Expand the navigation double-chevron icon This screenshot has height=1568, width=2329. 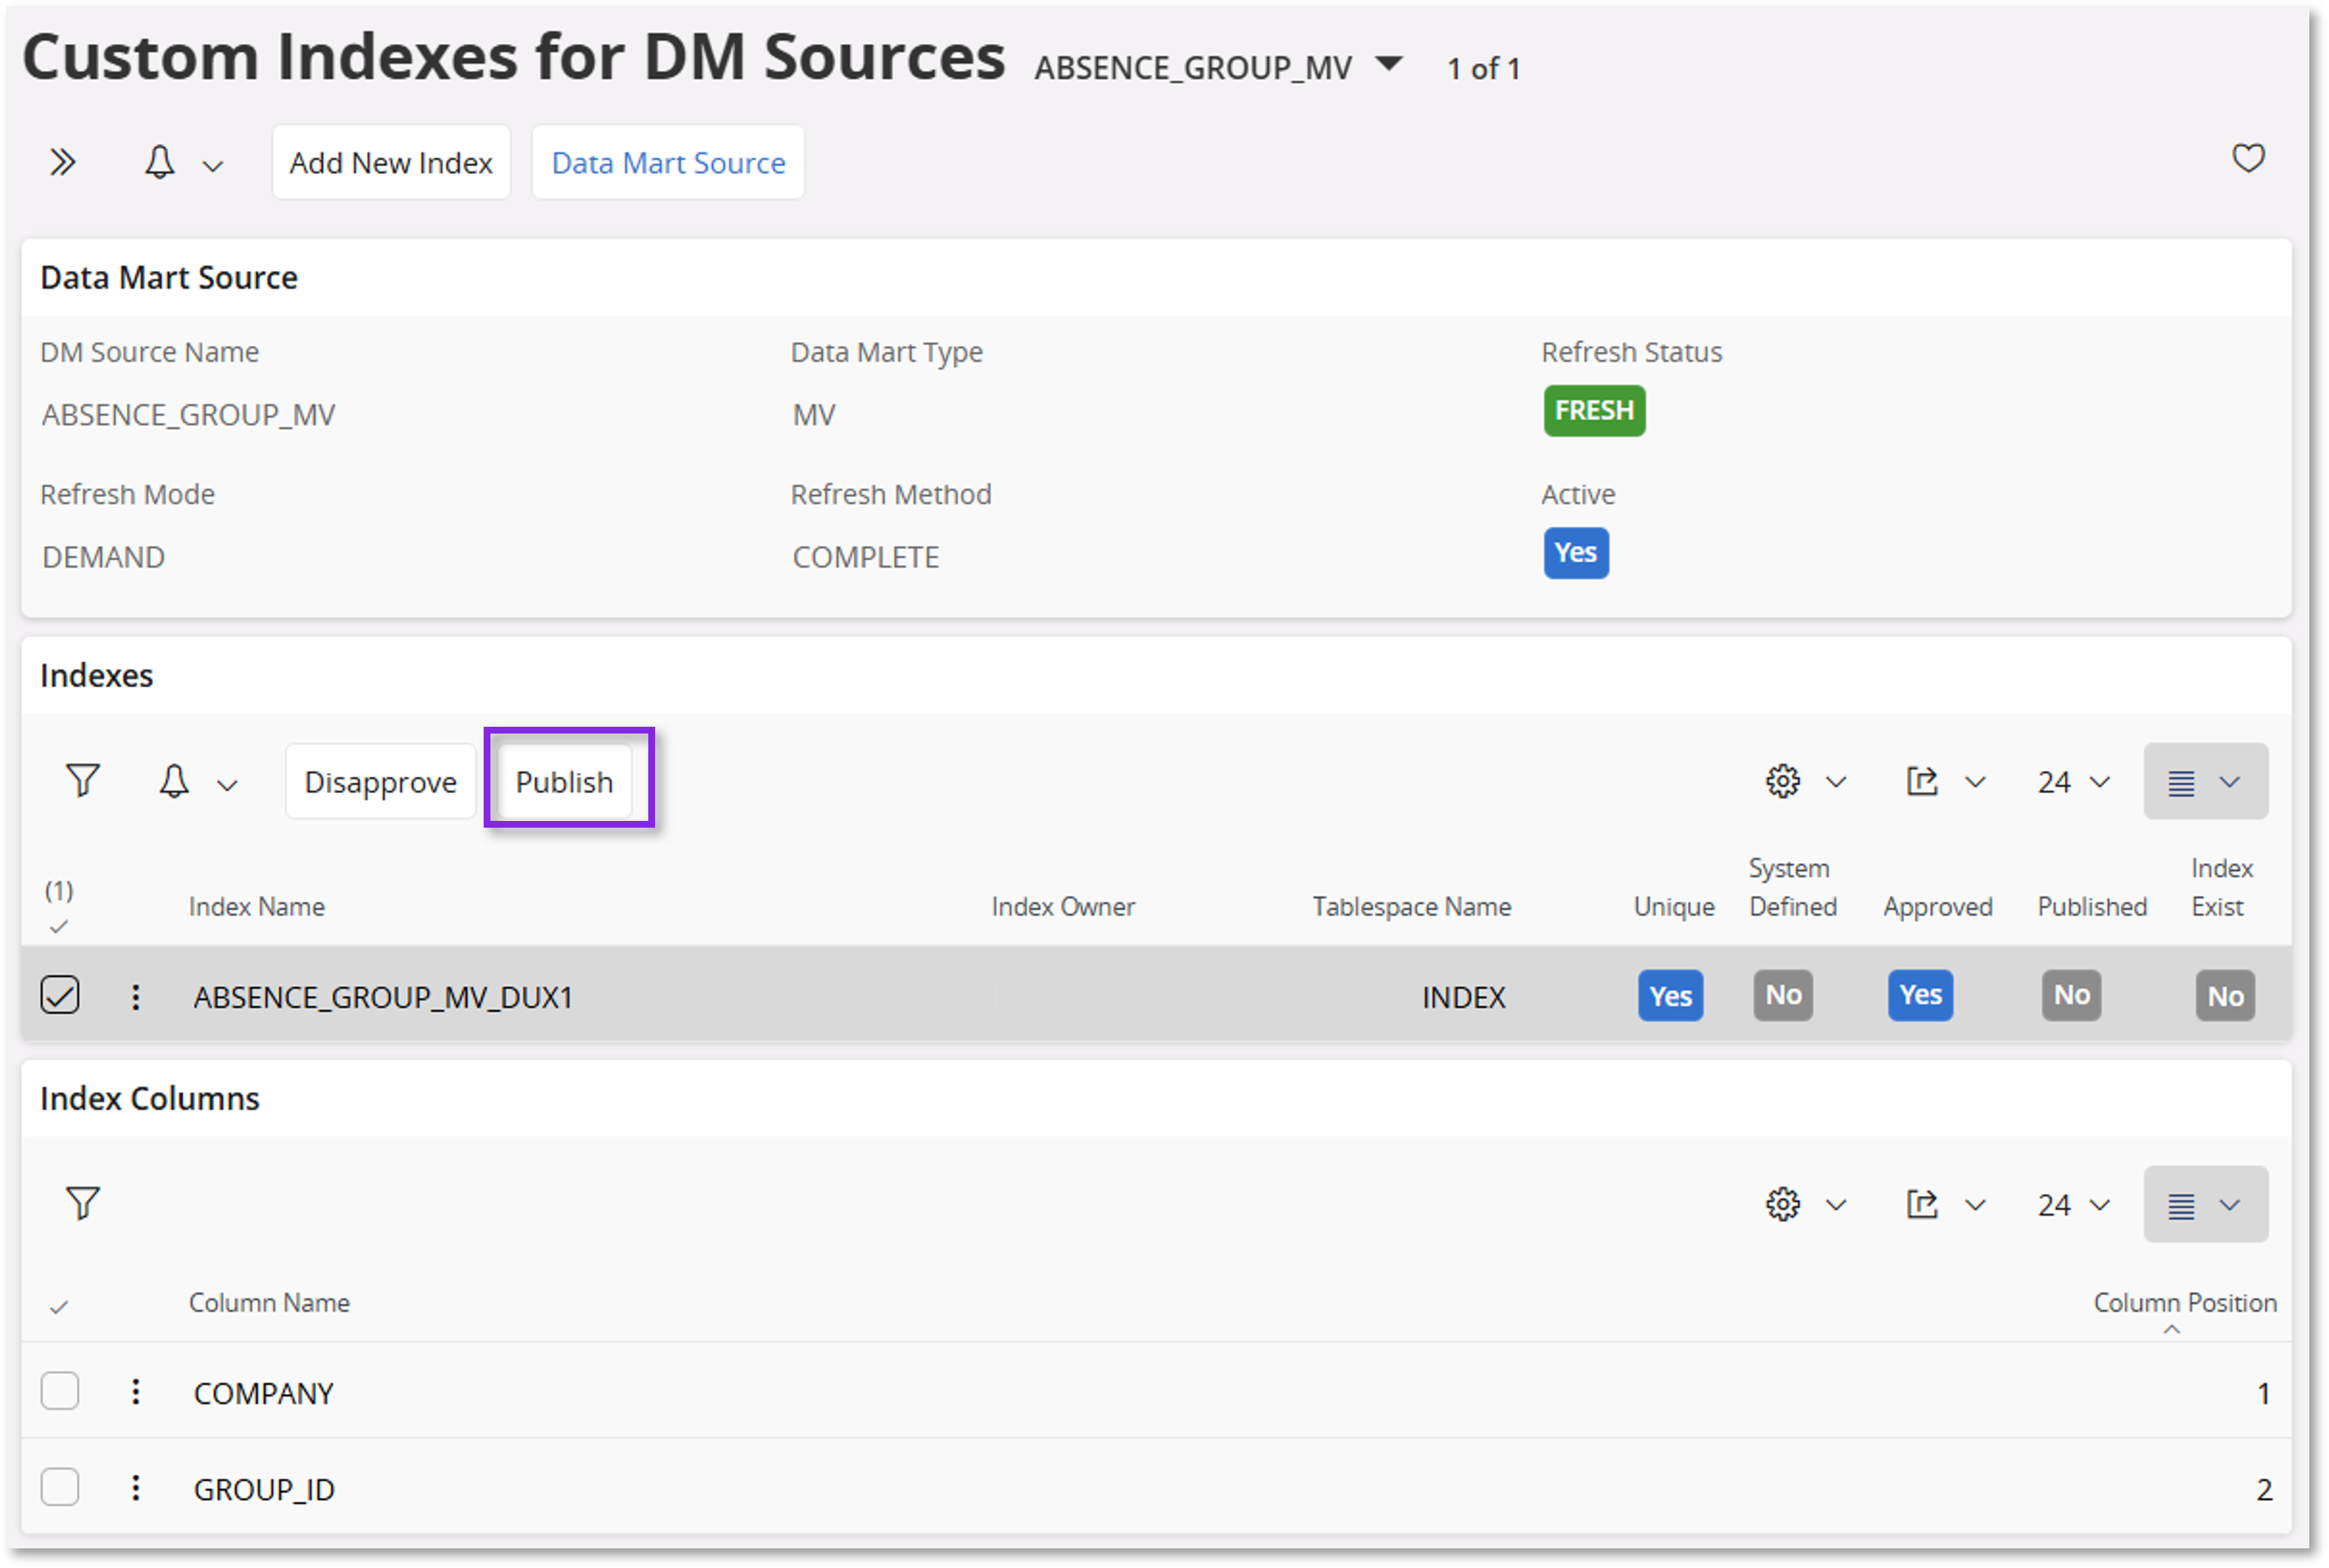(62, 162)
